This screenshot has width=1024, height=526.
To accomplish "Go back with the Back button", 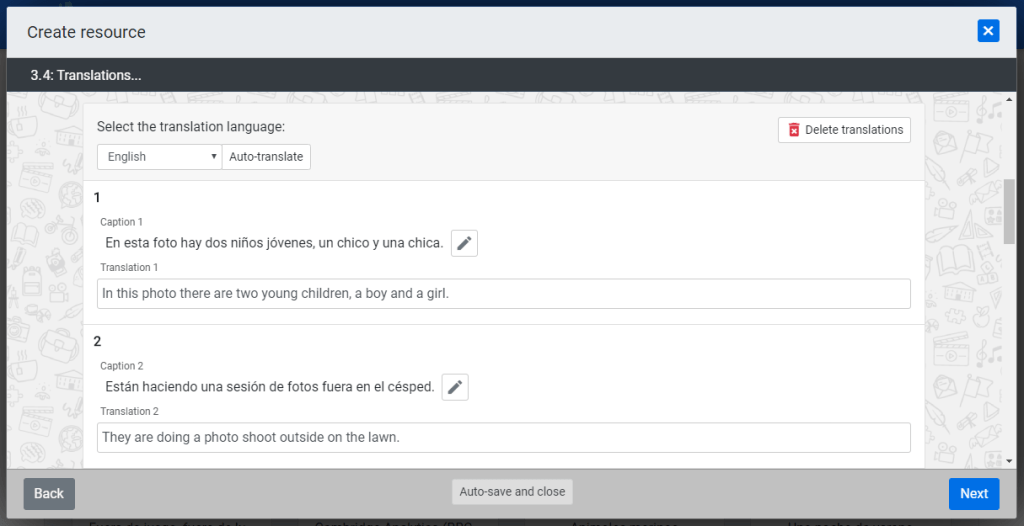I will [49, 493].
